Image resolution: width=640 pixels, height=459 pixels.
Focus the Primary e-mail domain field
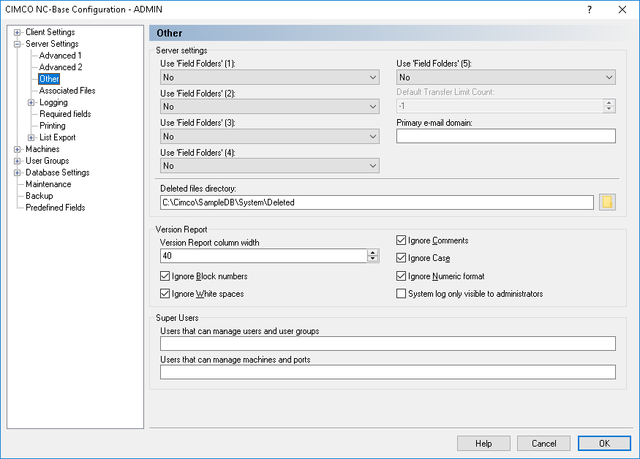(x=506, y=136)
